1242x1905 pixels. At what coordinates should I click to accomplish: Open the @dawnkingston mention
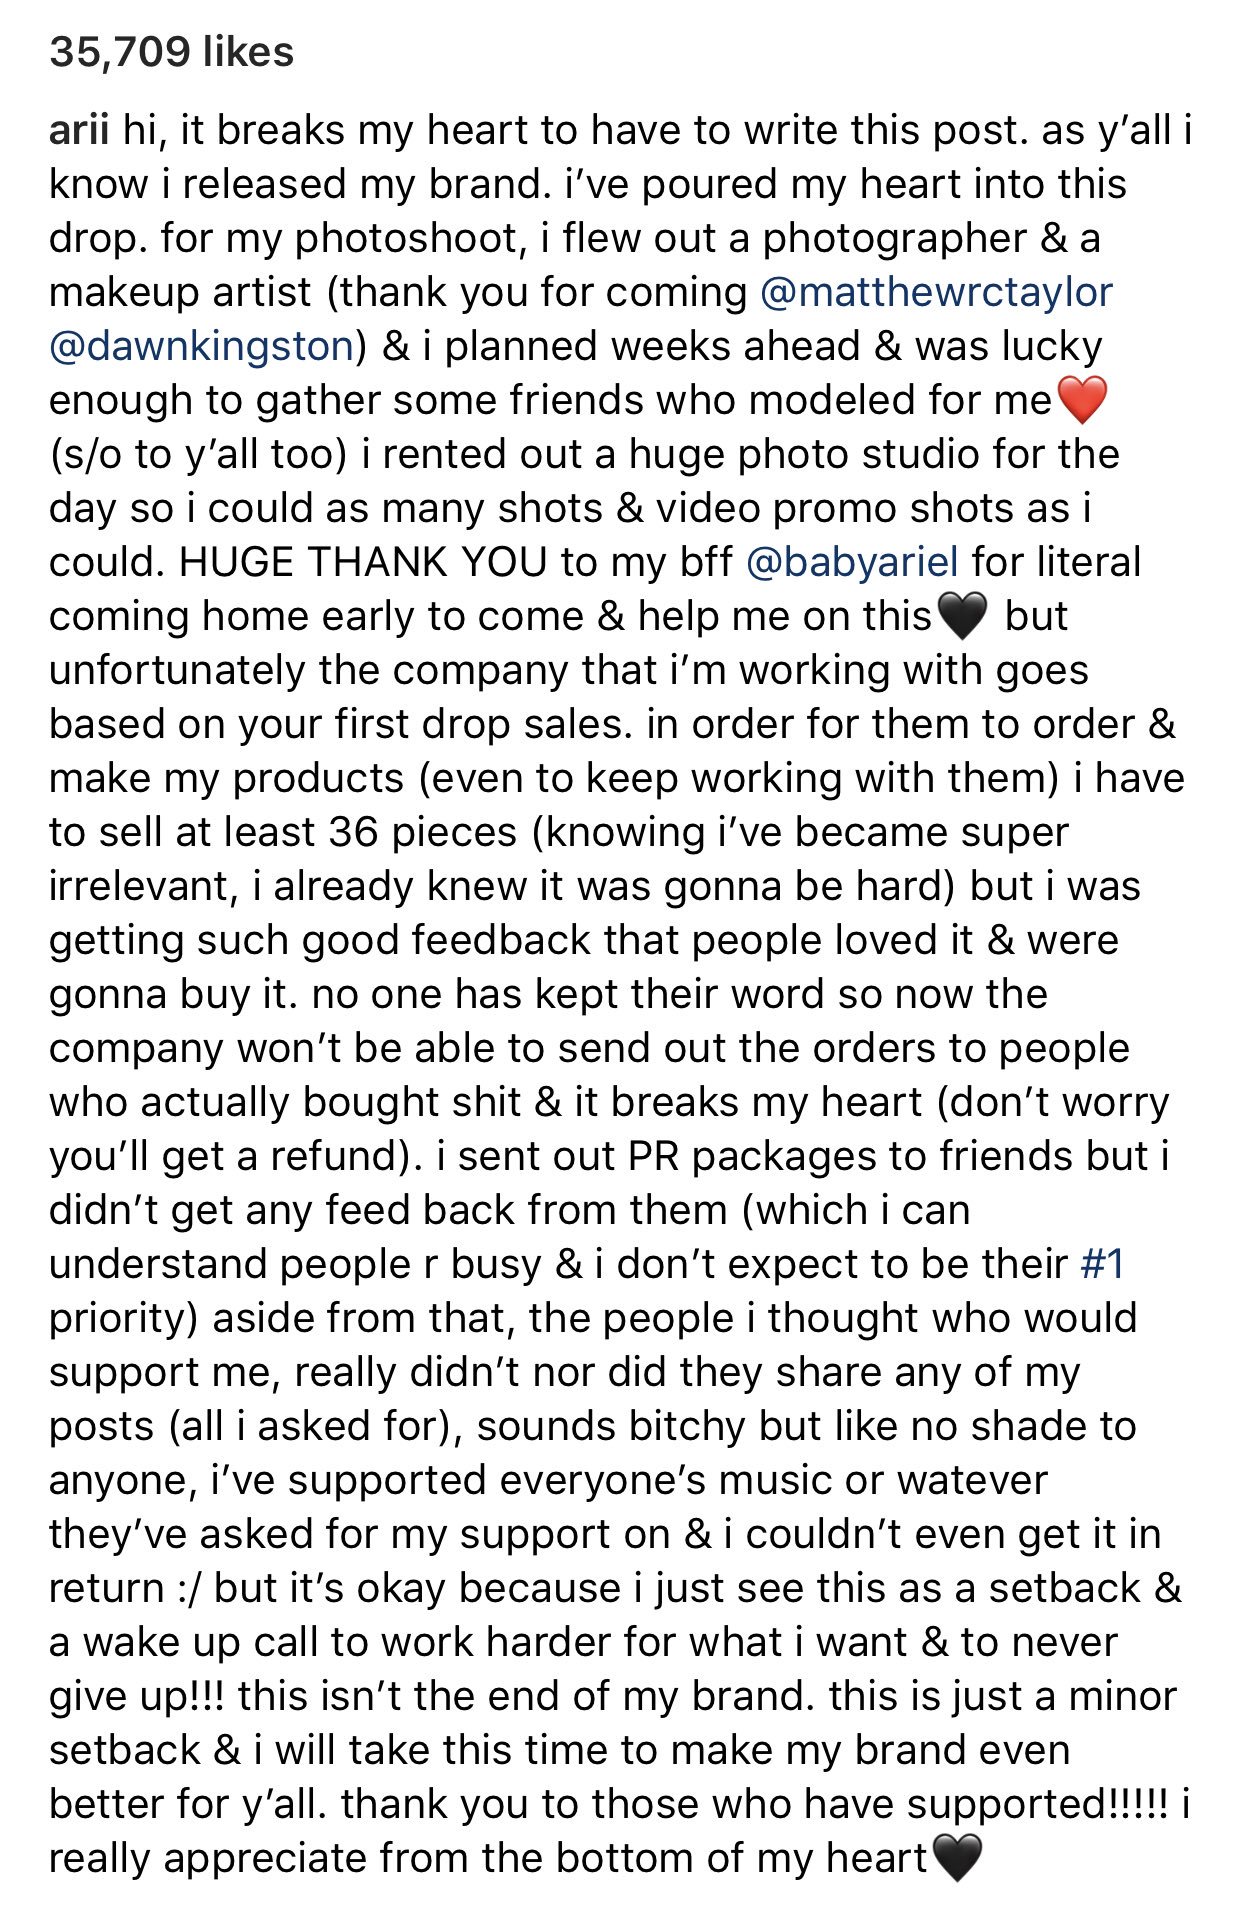pos(201,346)
